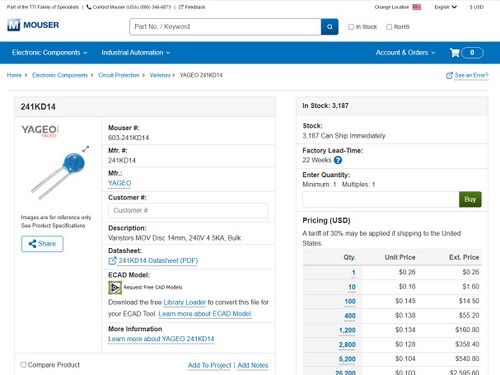
Task: Enable the In Stock checkbox
Action: tap(351, 27)
